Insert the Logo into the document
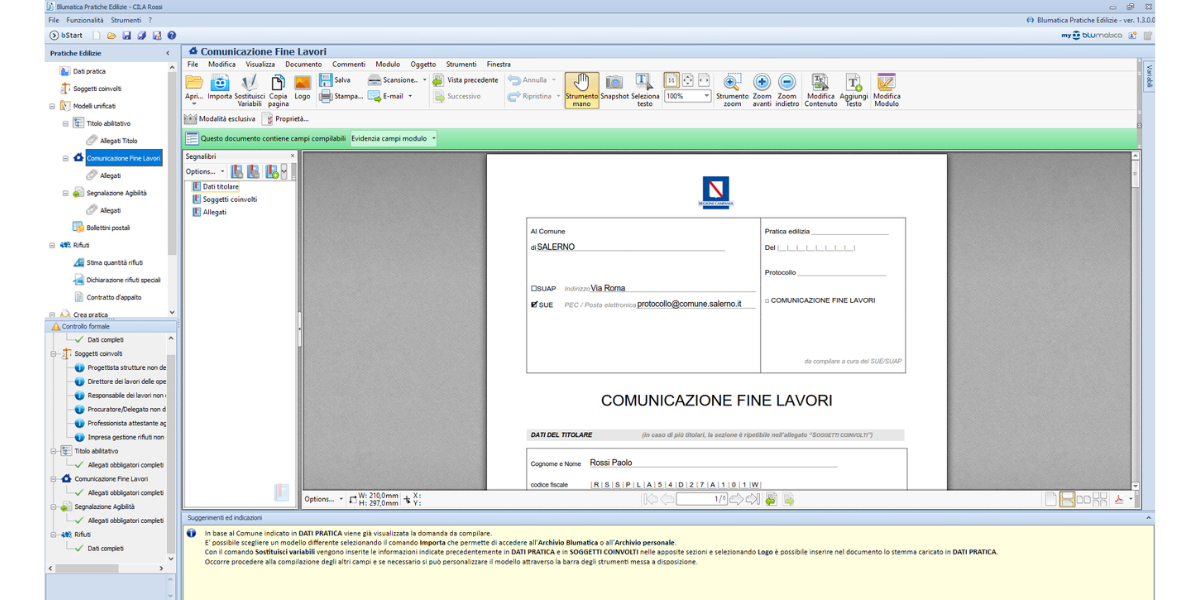This screenshot has width=1200, height=600. (x=302, y=87)
